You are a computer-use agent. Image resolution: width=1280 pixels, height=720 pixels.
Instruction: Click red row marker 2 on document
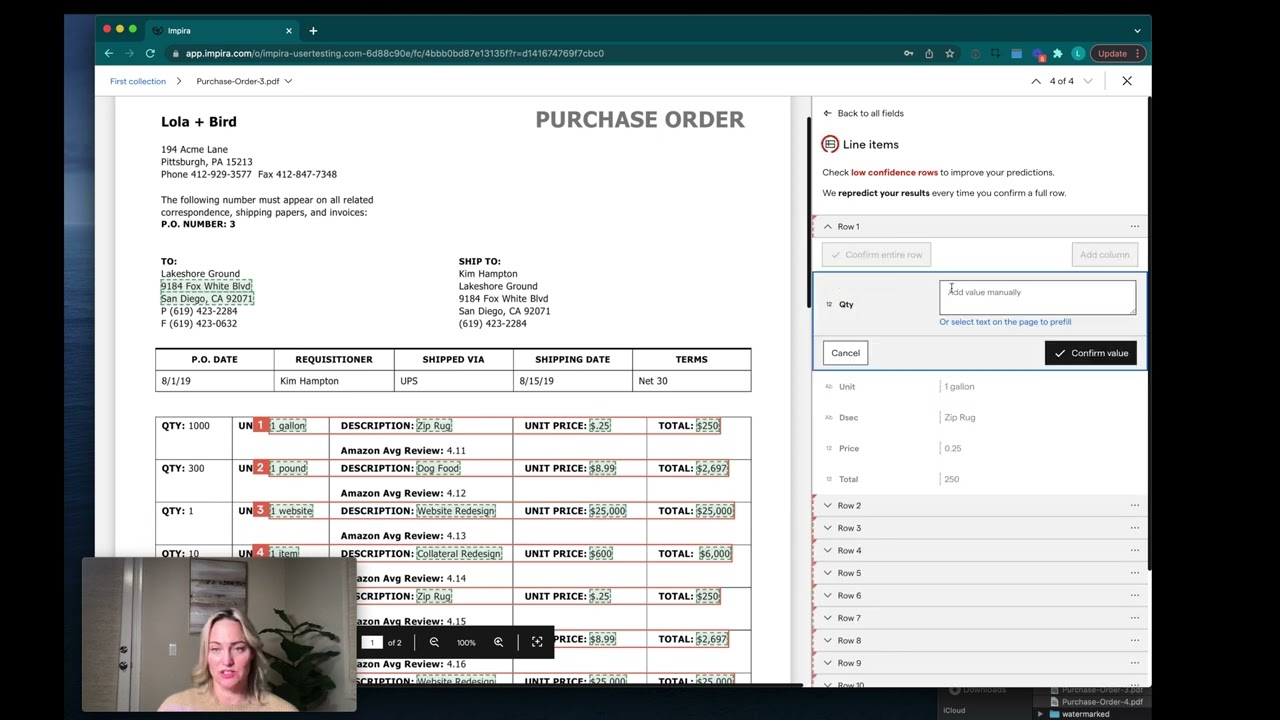[x=260, y=468]
